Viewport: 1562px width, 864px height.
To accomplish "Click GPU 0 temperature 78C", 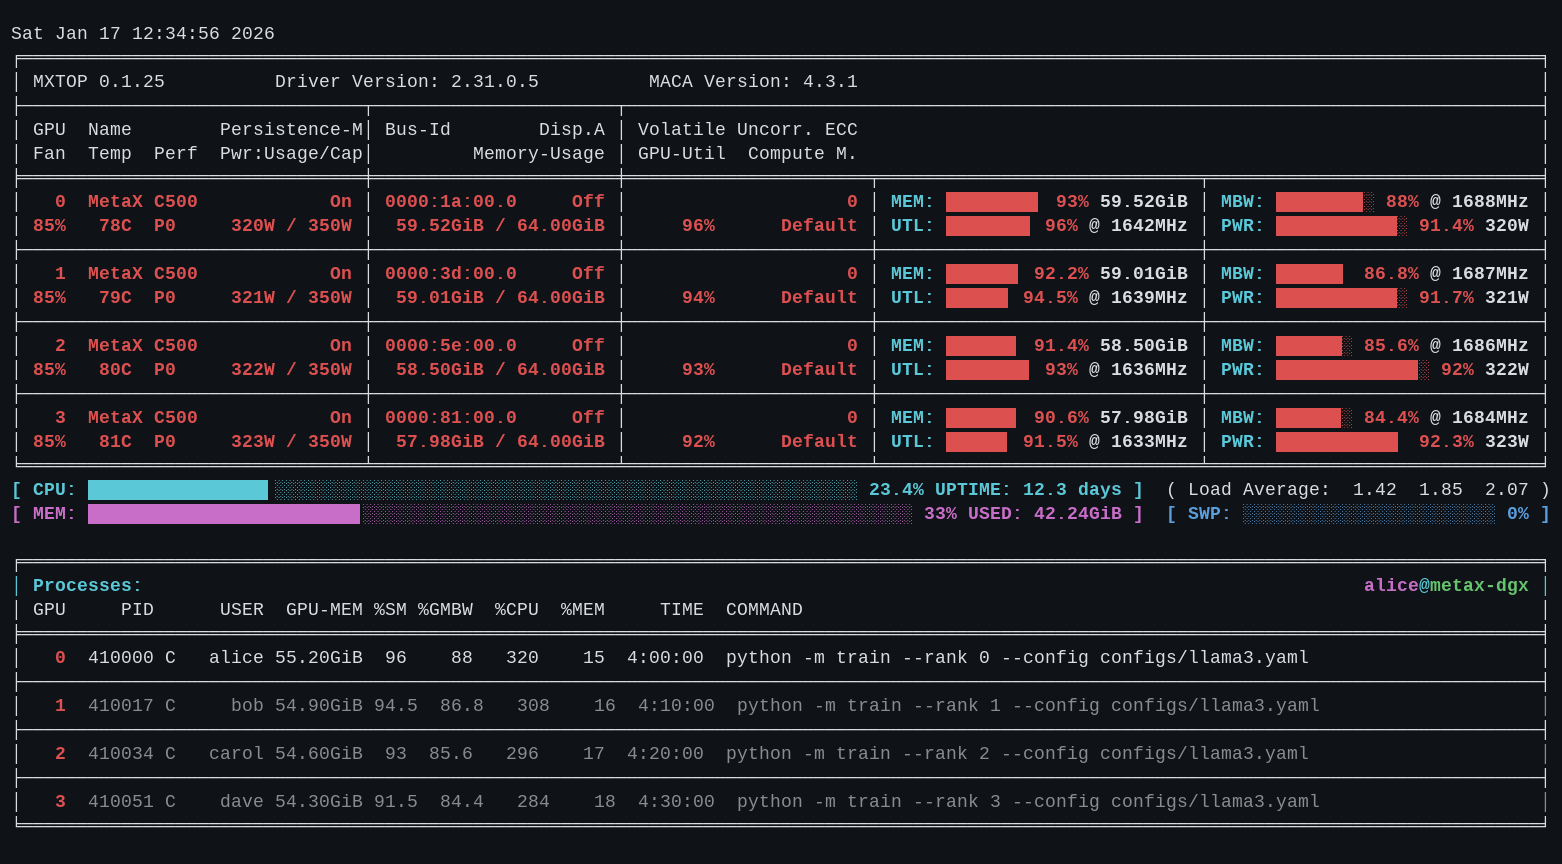I will pos(115,226).
